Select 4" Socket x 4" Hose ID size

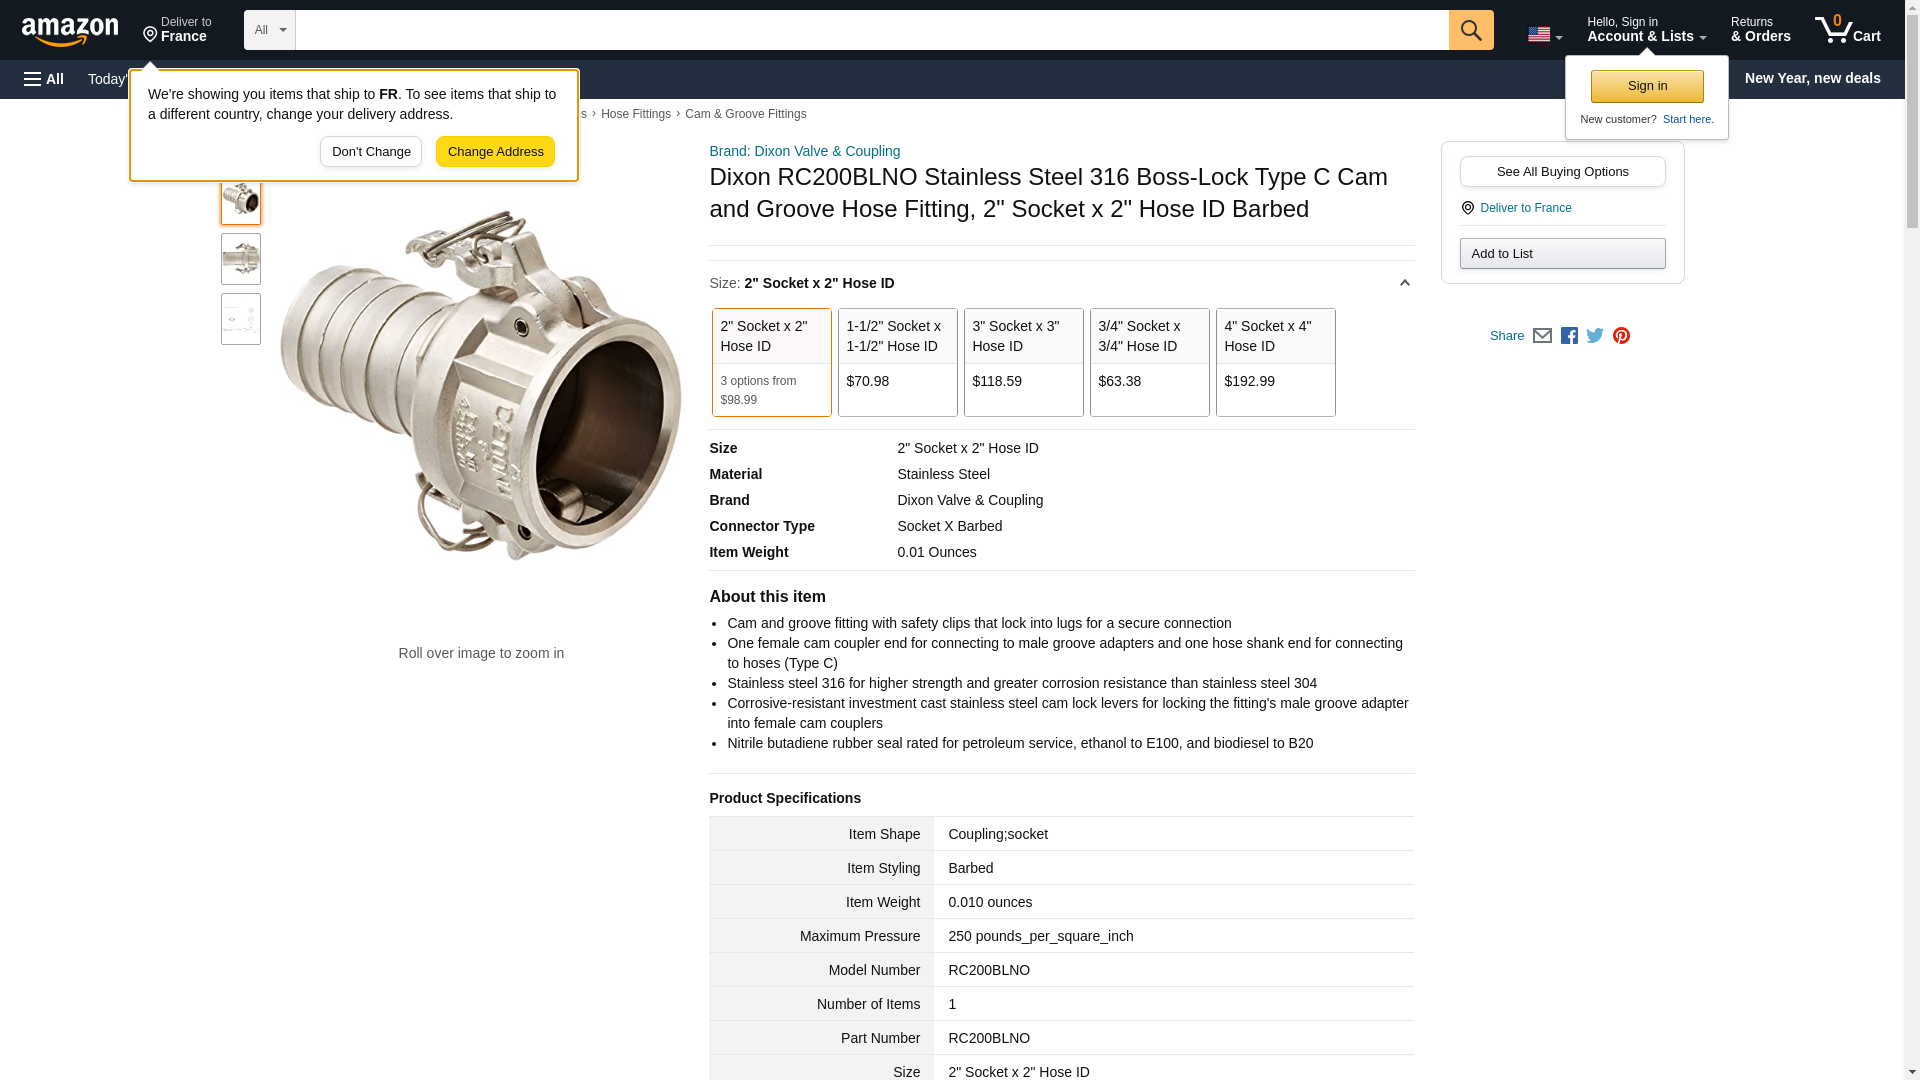pos(1275,361)
